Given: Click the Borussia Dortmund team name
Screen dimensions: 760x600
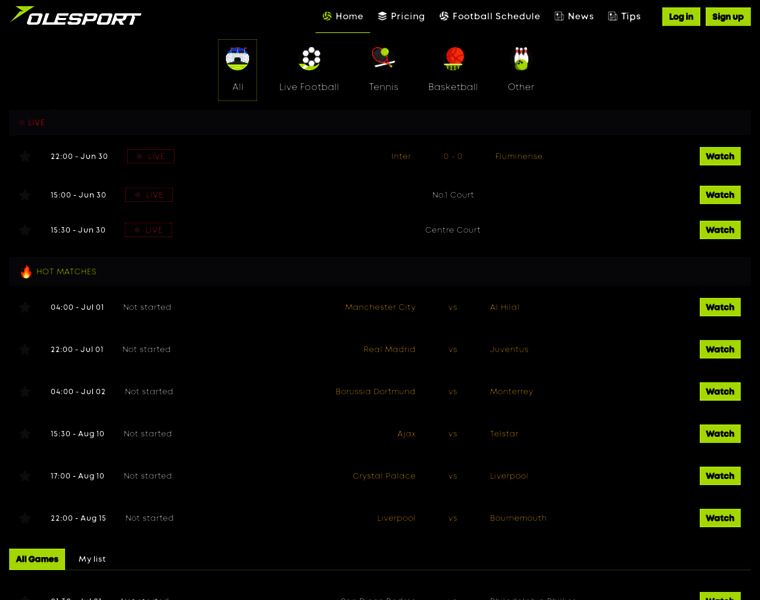Looking at the screenshot, I should tap(375, 392).
